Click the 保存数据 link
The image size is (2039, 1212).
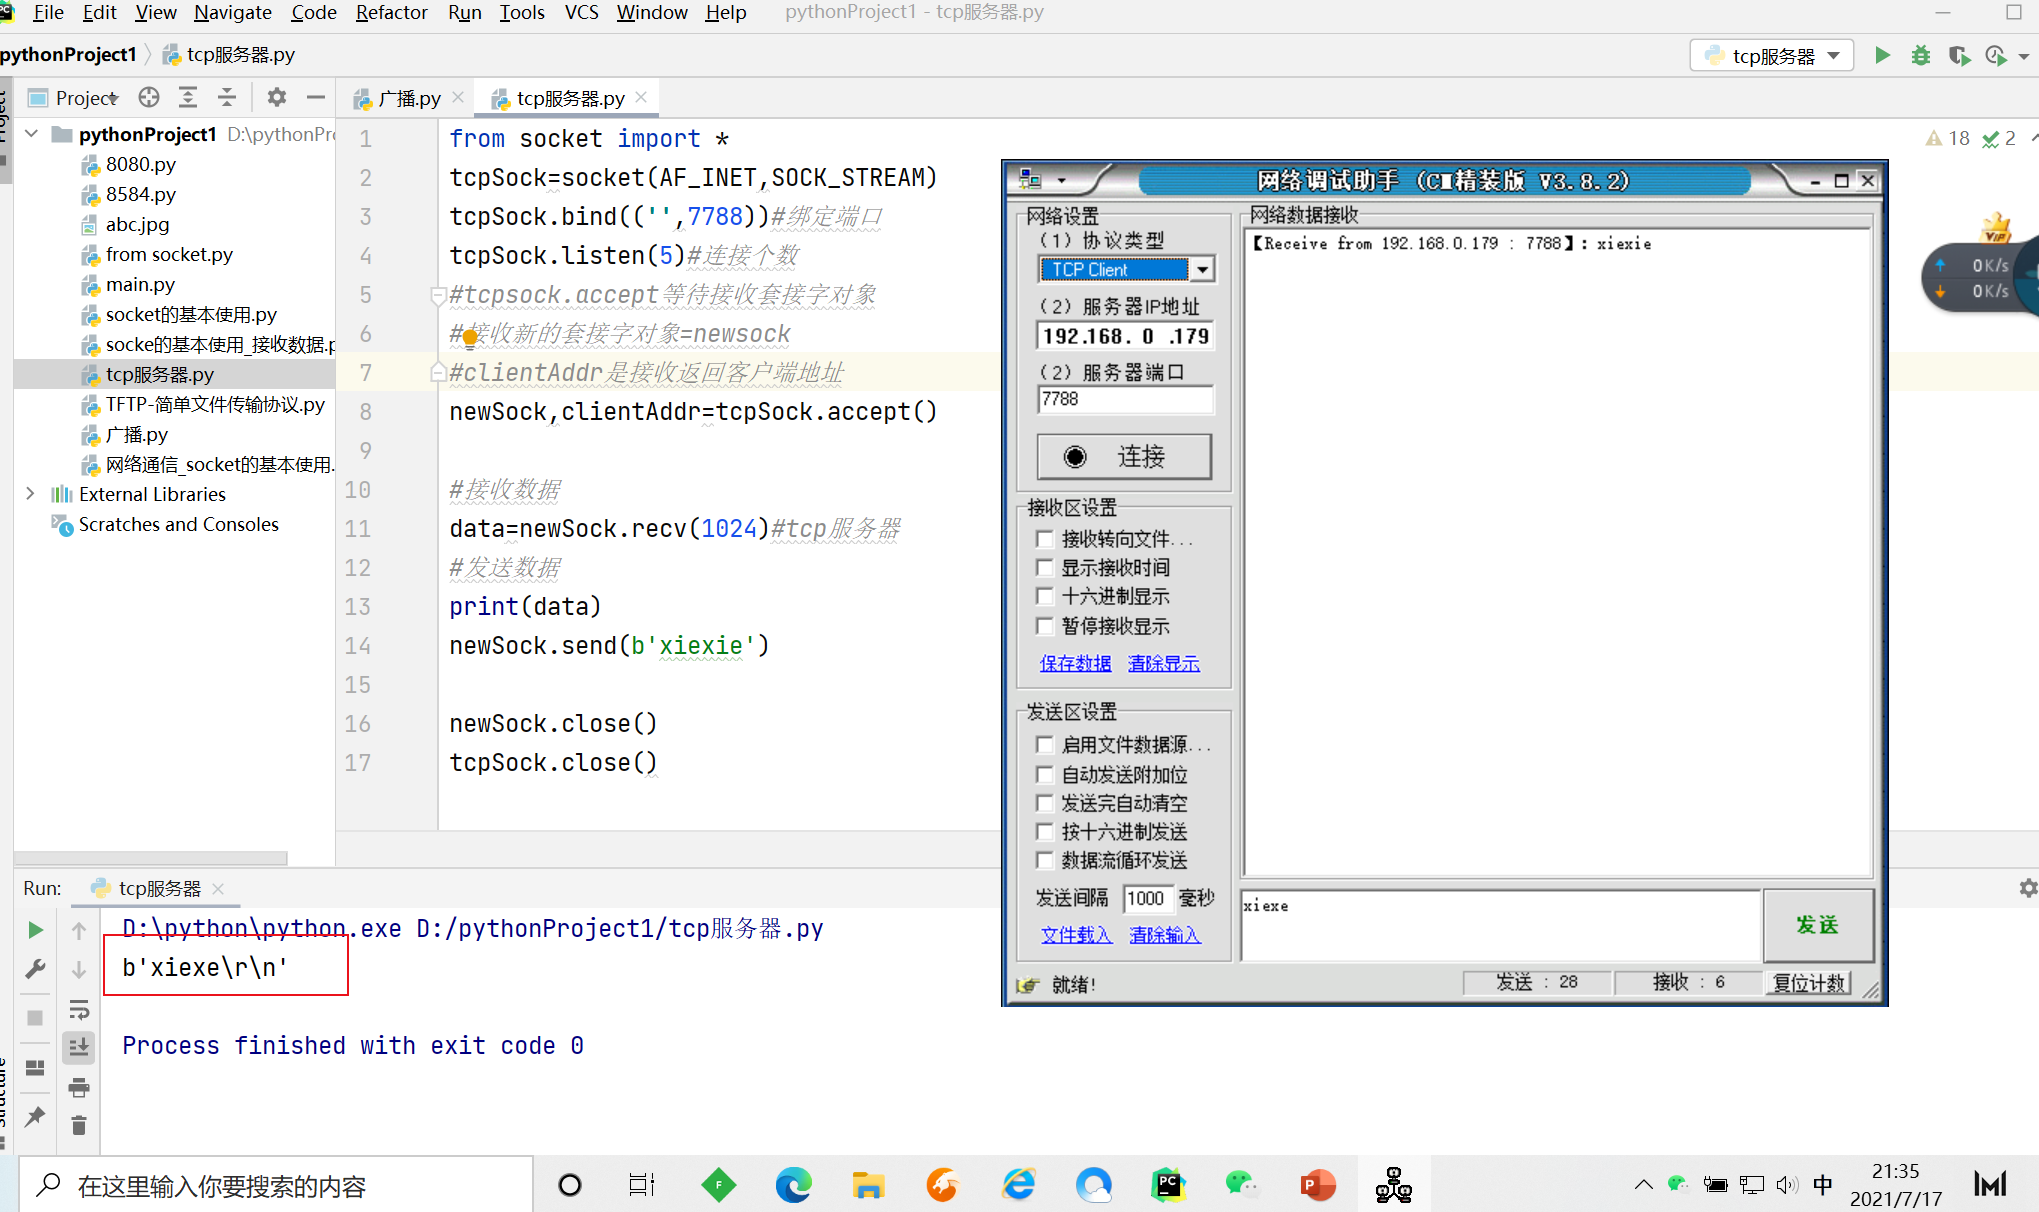coord(1075,663)
